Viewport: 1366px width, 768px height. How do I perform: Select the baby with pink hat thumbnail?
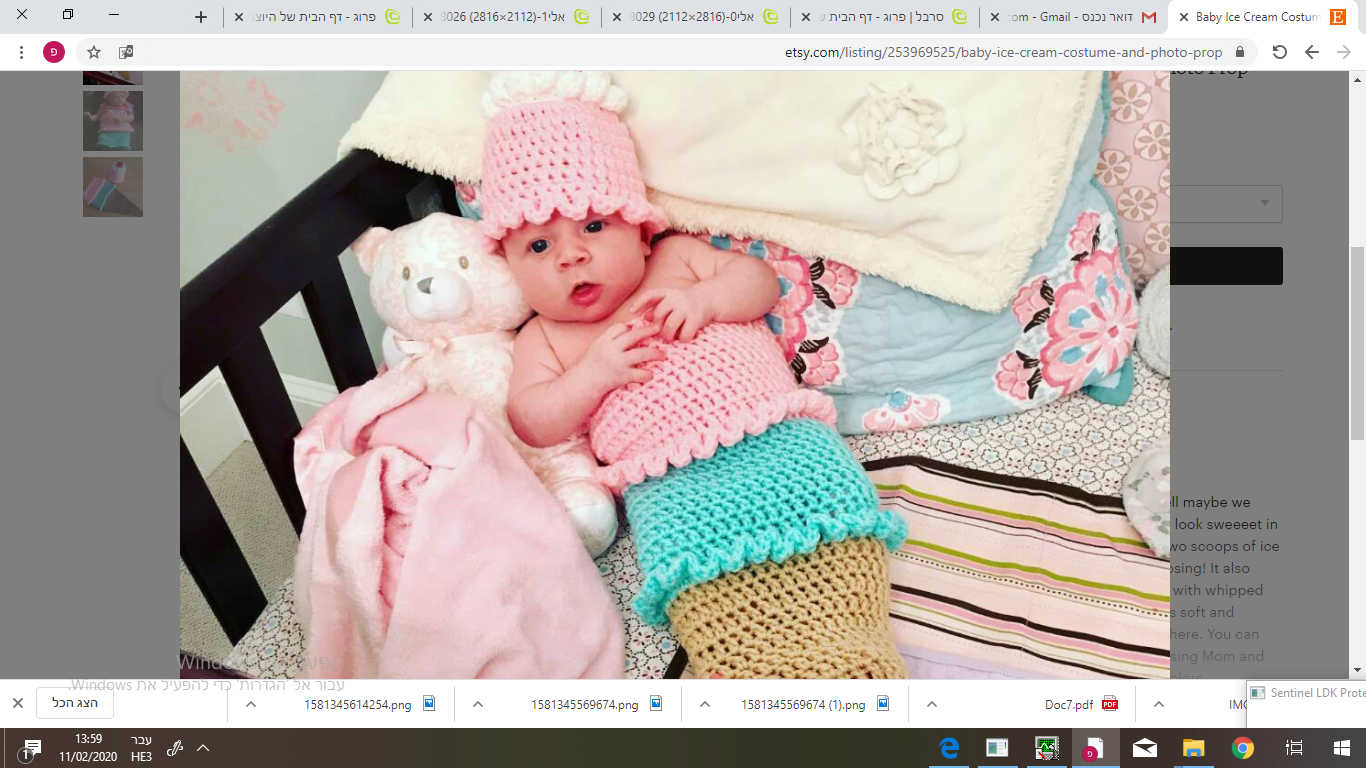click(113, 121)
